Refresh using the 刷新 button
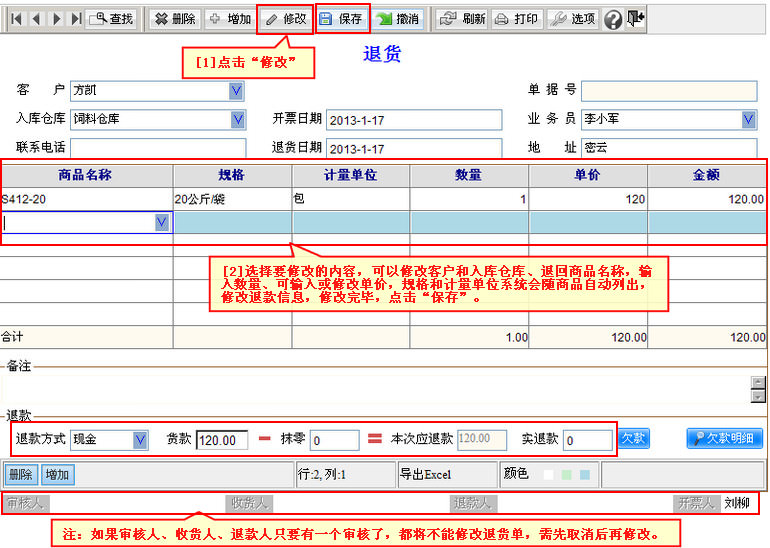This screenshot has width=770, height=548. (463, 19)
